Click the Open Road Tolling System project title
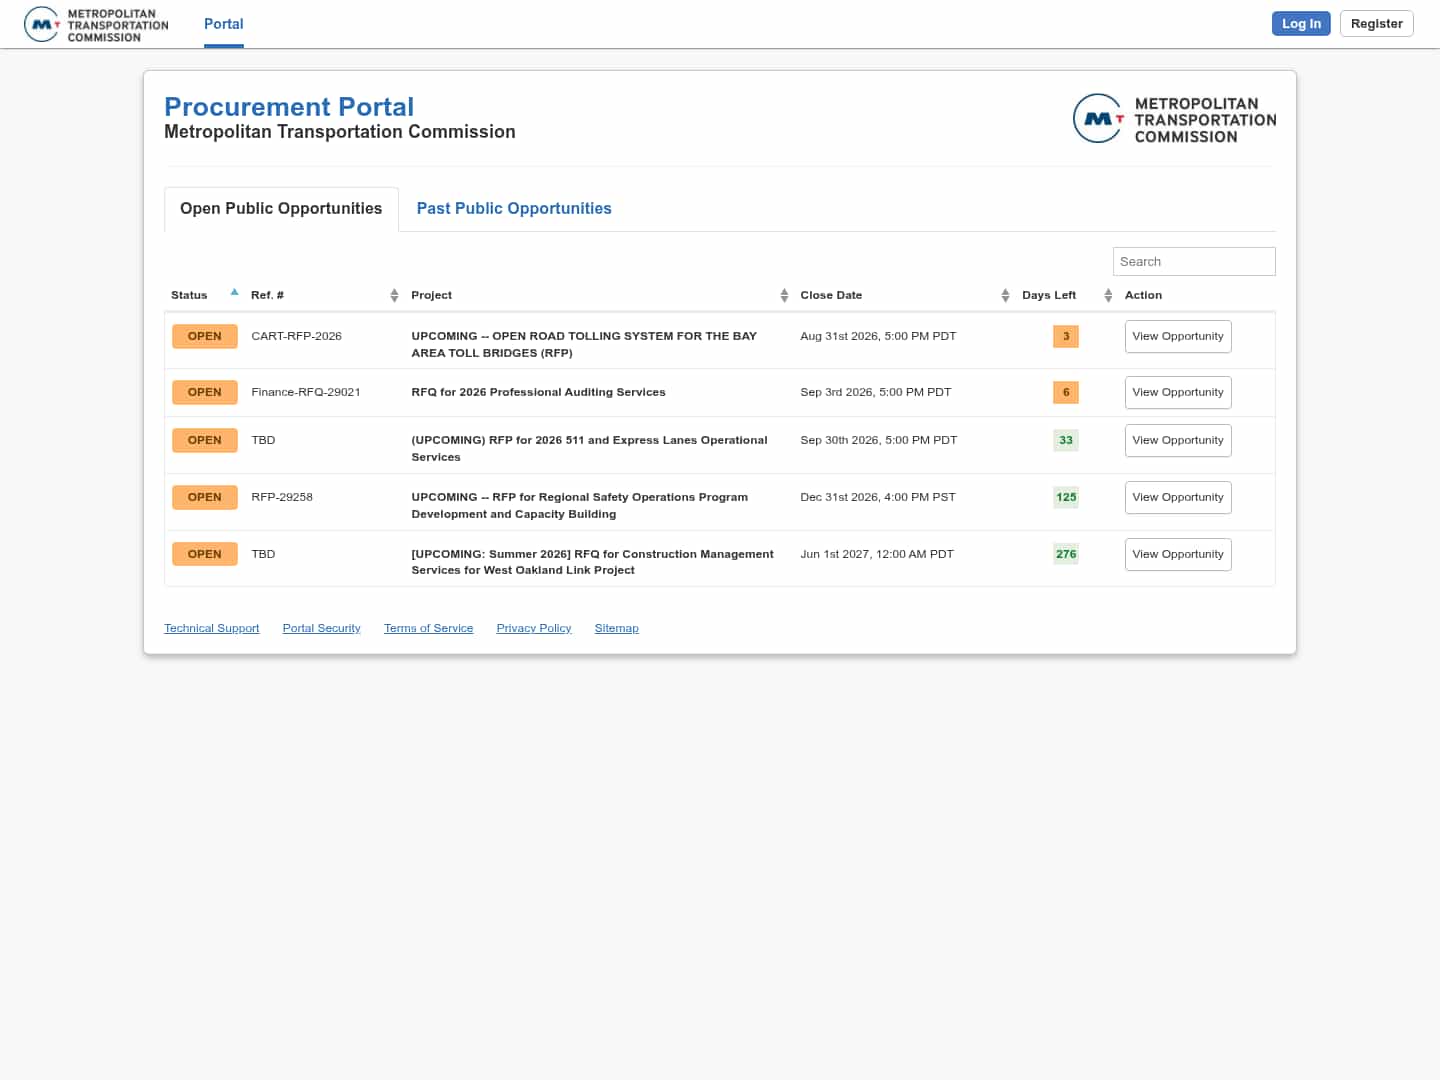The height and width of the screenshot is (1080, 1440). click(584, 345)
